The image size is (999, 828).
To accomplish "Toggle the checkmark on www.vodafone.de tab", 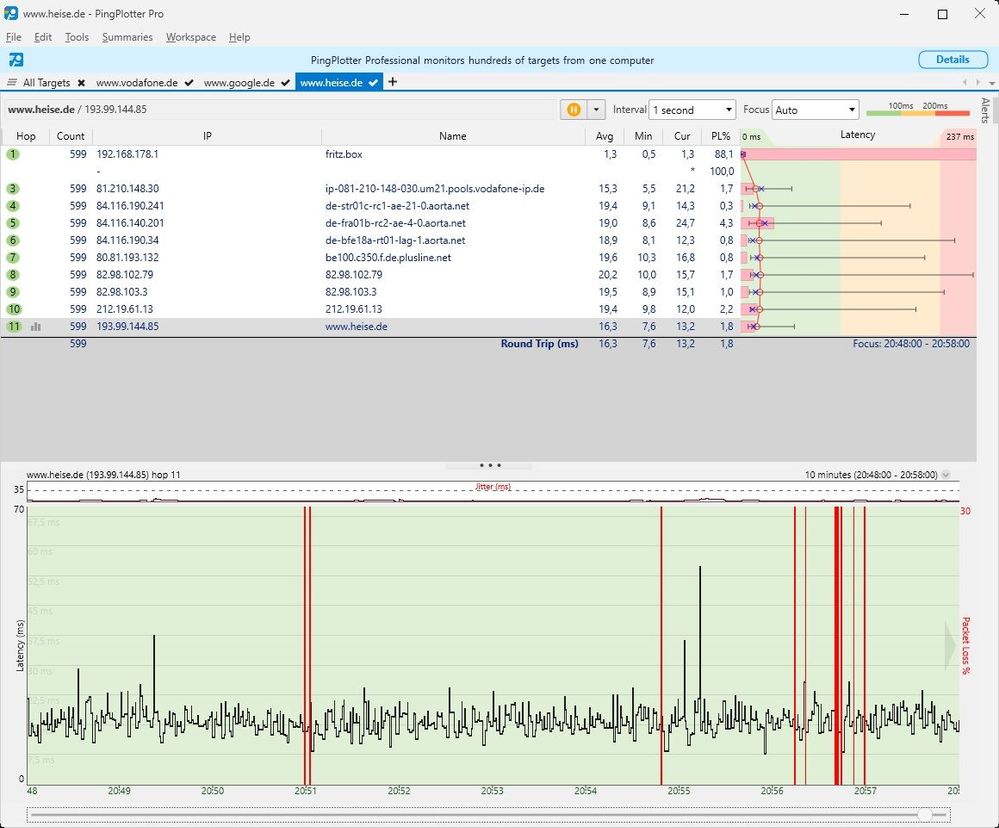I will click(189, 83).
